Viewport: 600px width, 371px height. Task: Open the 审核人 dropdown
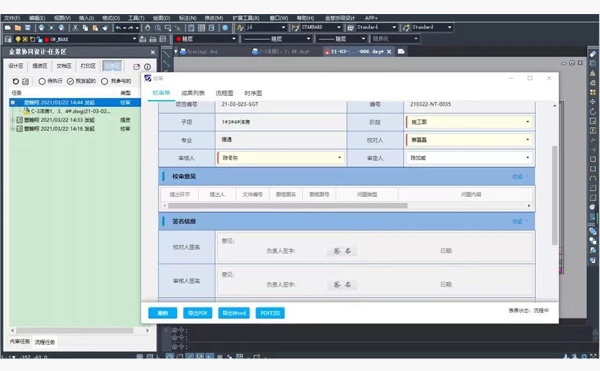280,158
